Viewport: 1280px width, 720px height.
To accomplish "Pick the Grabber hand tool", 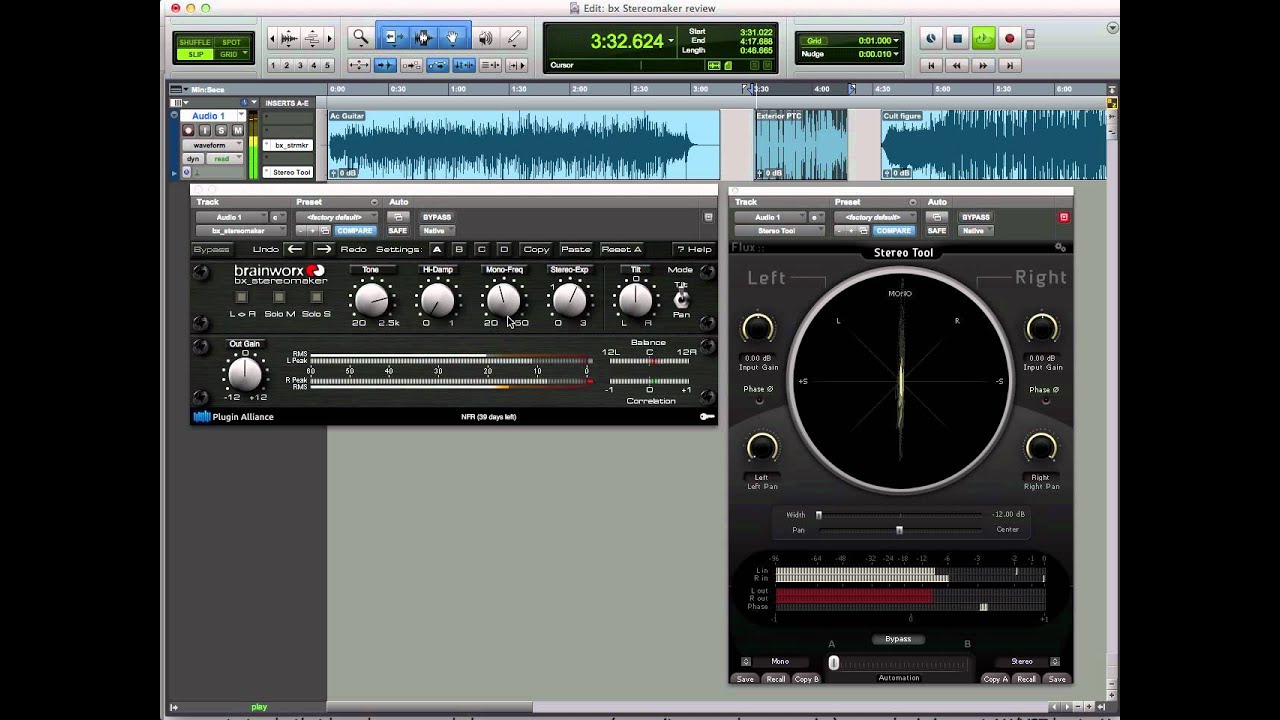I will (x=452, y=39).
